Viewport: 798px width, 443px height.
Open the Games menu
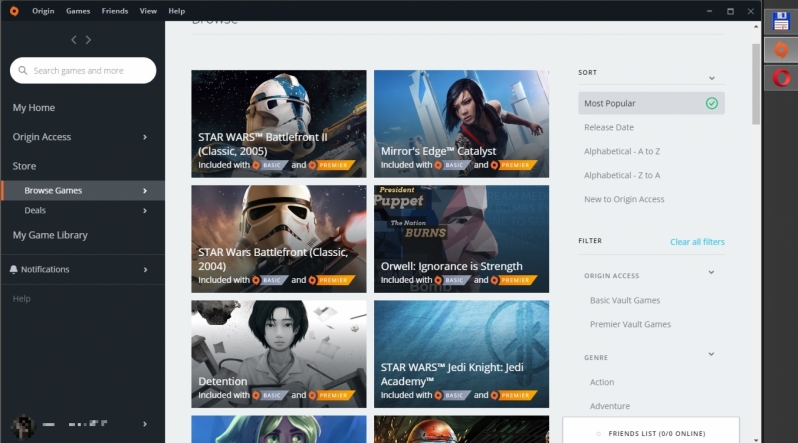(78, 11)
